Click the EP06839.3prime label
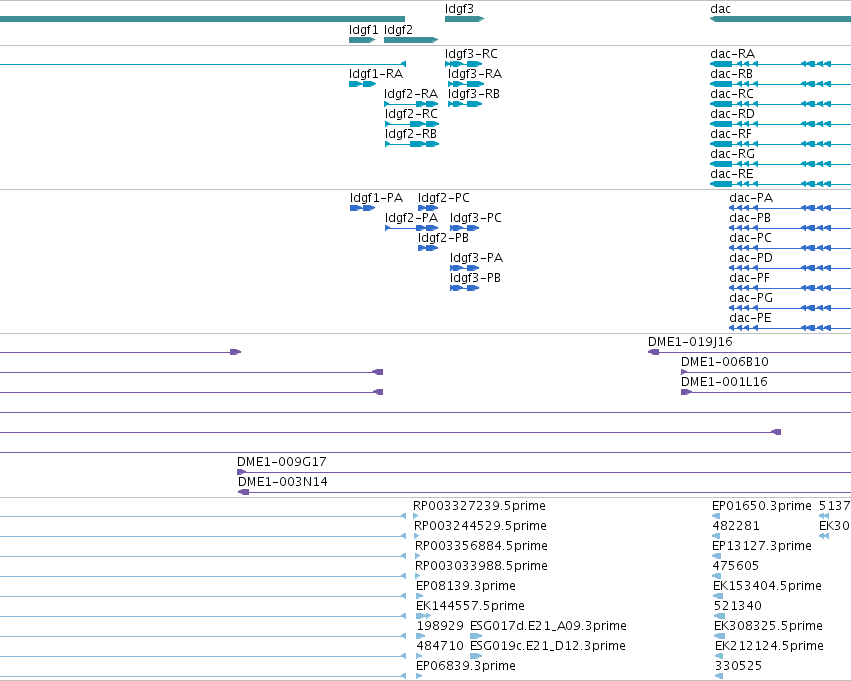 (466, 666)
